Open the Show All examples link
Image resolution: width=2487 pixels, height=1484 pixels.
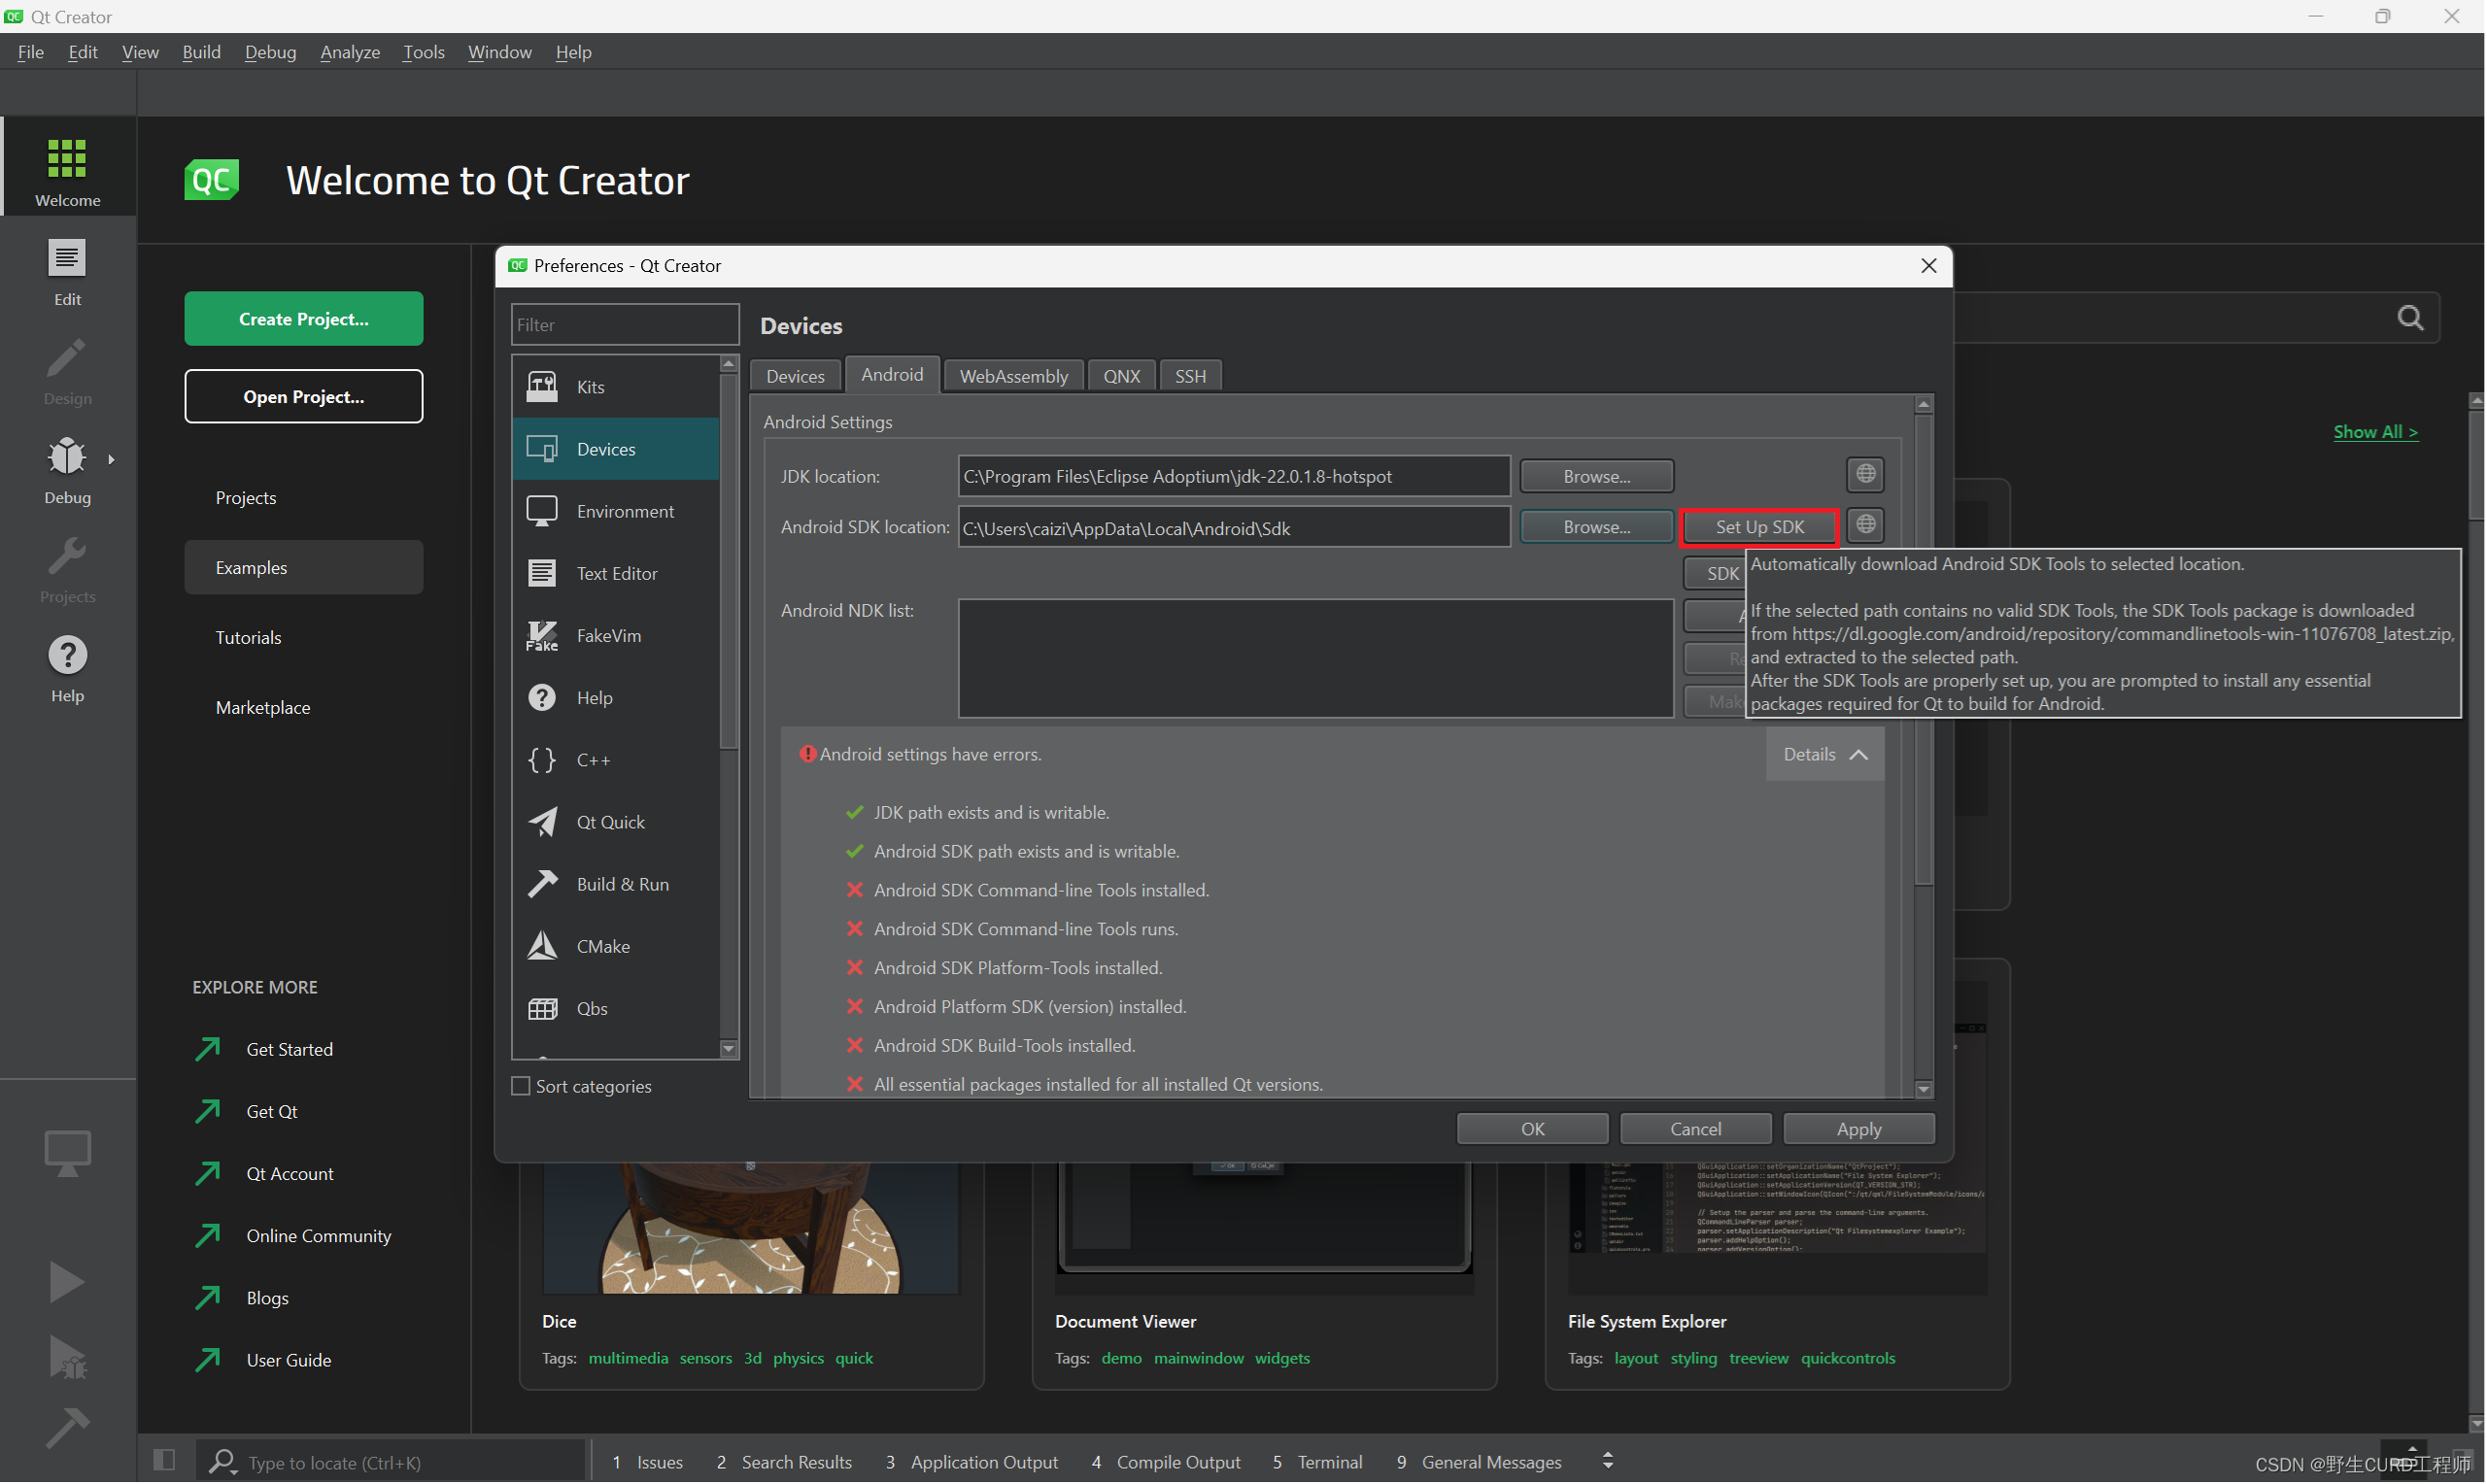click(x=2377, y=432)
